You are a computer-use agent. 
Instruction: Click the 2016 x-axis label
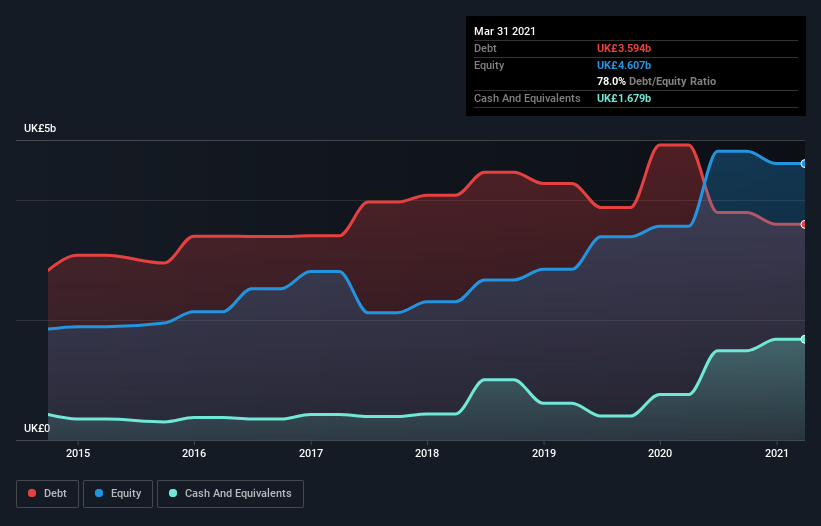click(x=194, y=453)
